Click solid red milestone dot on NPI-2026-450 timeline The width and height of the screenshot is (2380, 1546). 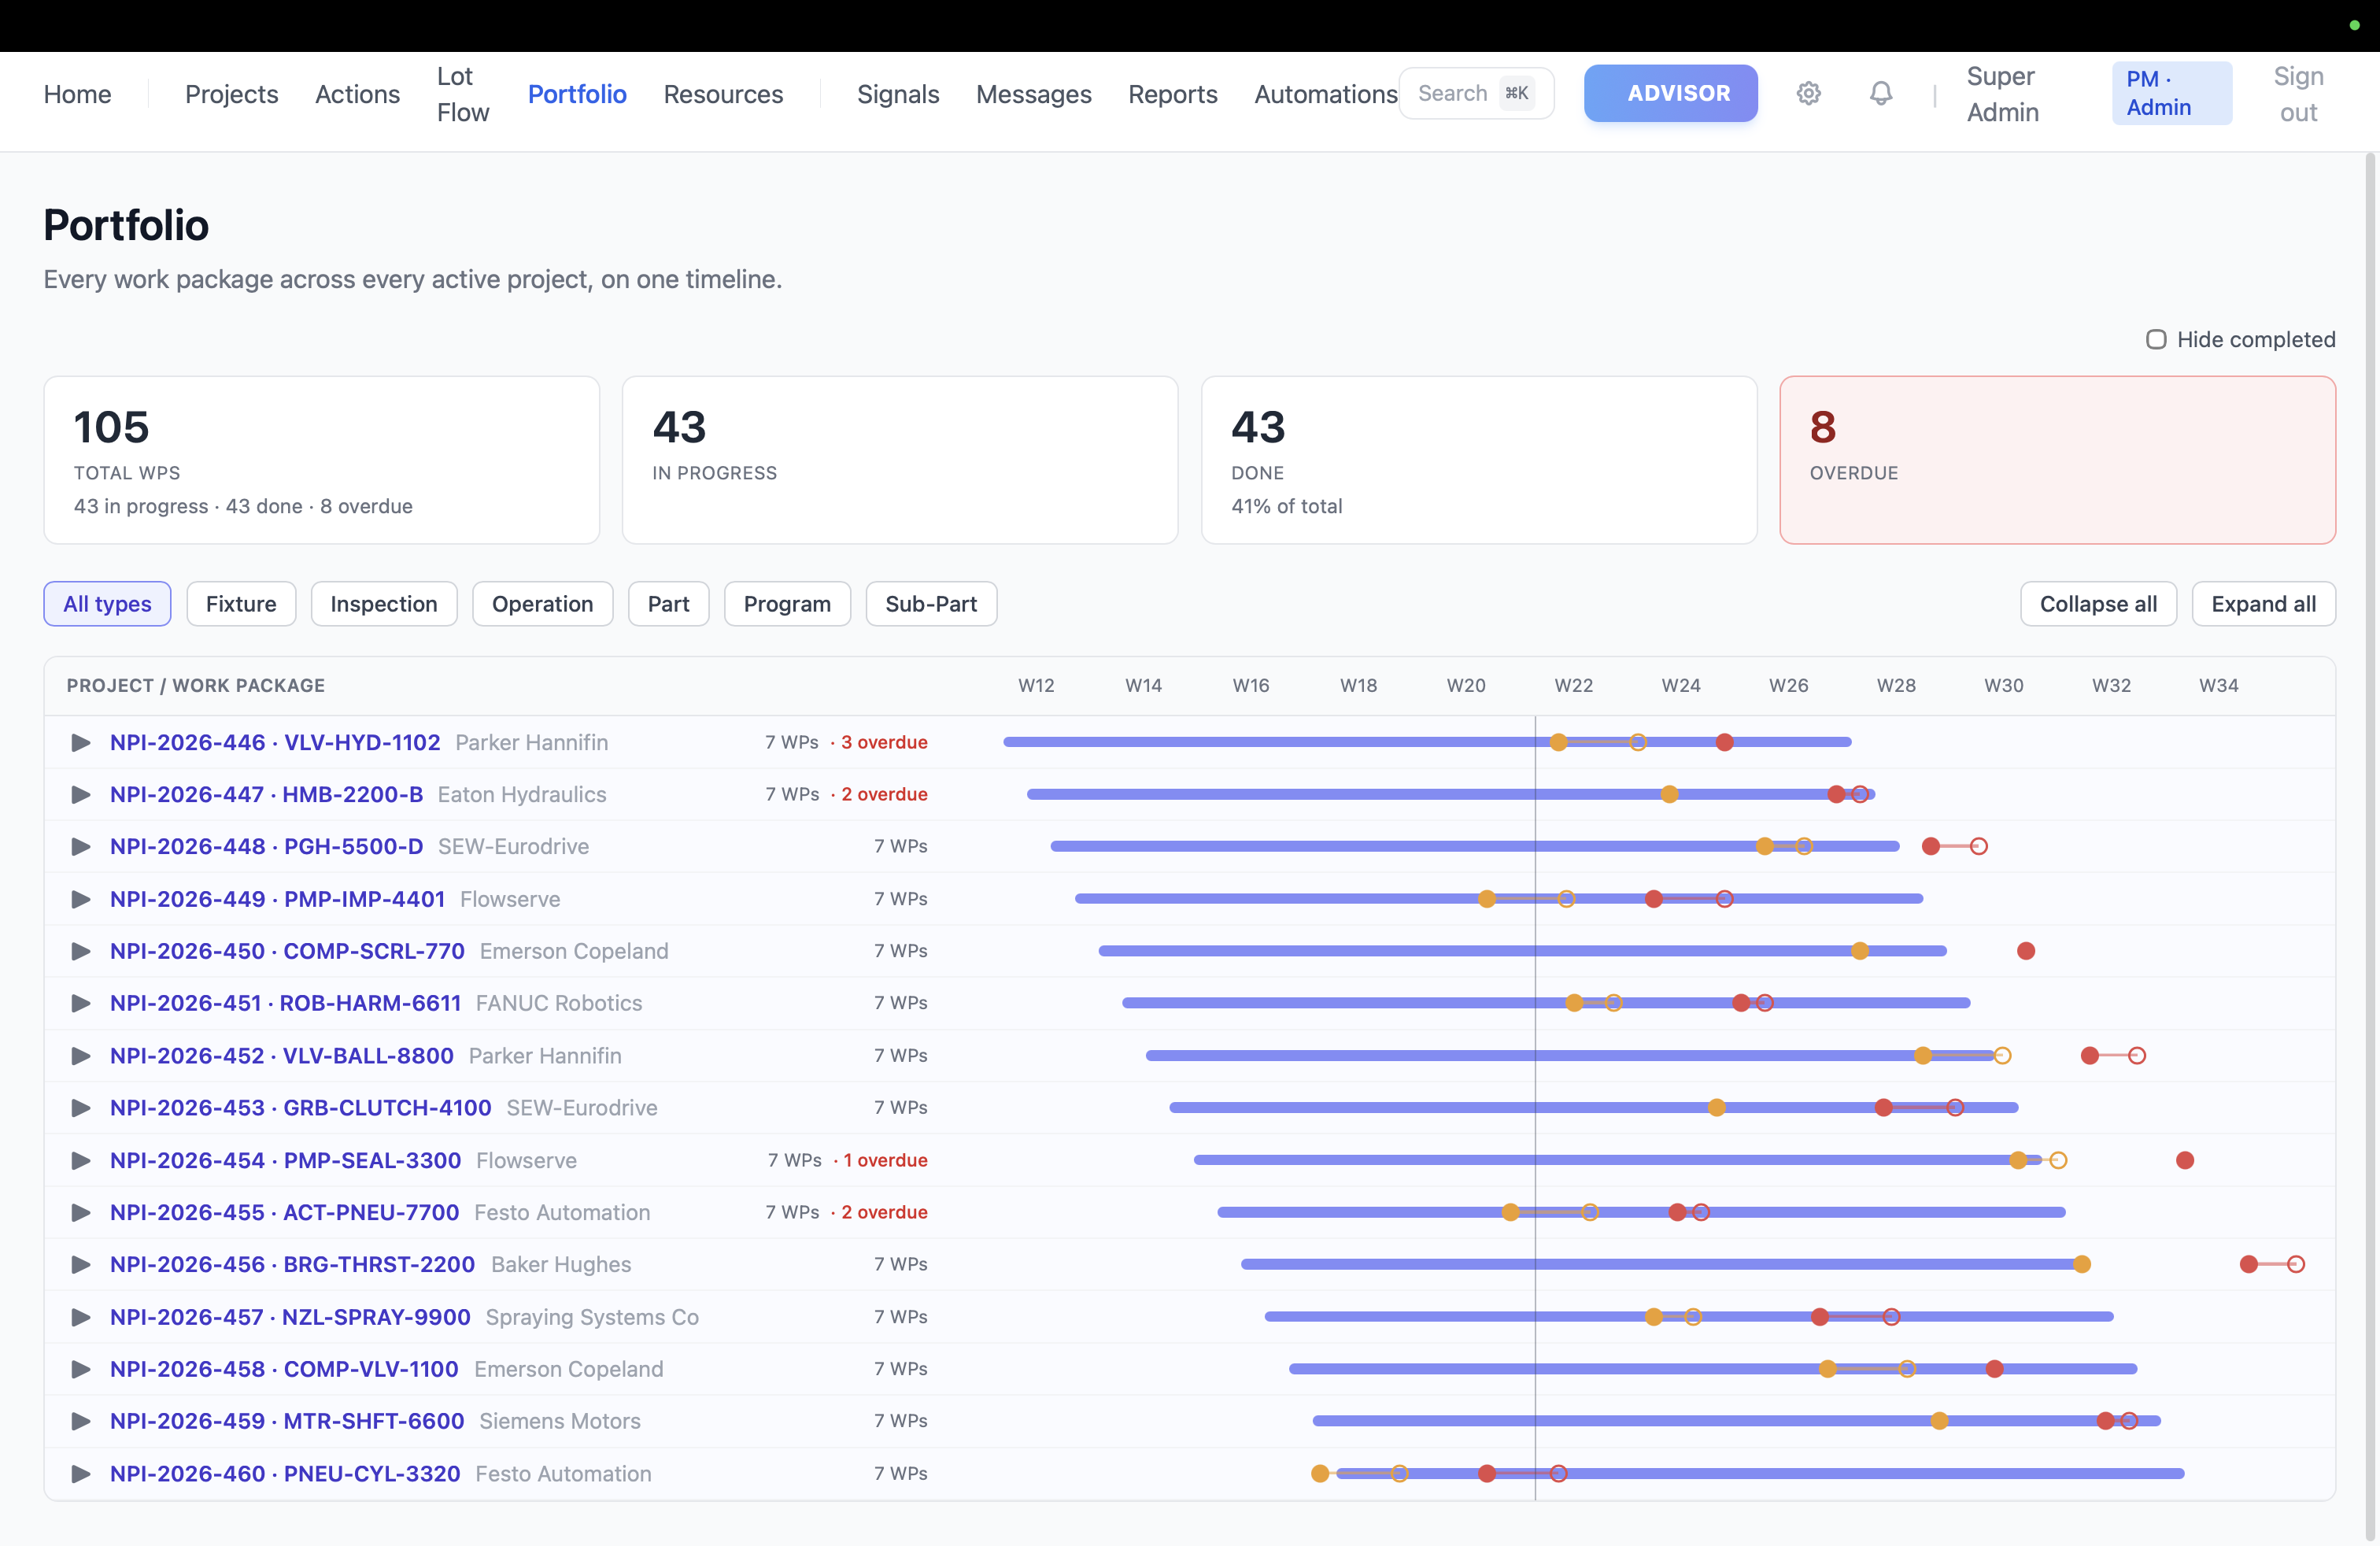pos(2026,951)
